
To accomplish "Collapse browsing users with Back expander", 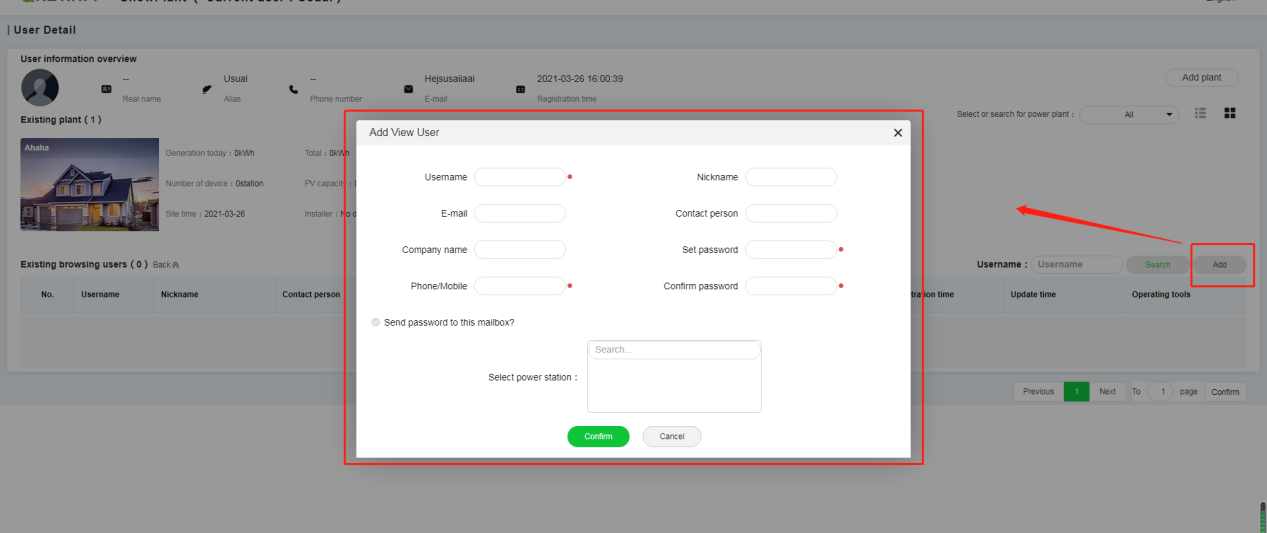I will point(166,265).
